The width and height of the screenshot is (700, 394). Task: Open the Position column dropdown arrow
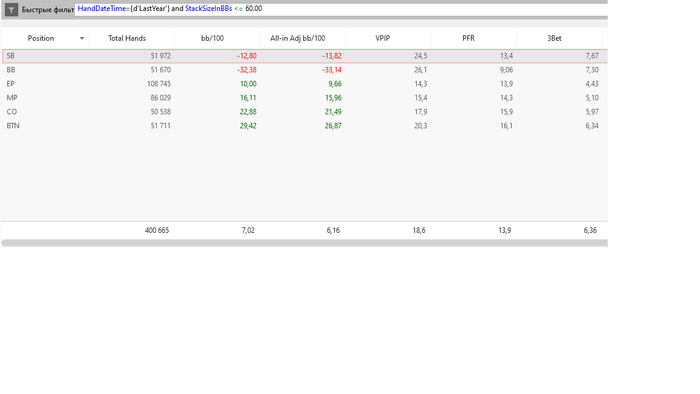click(x=82, y=38)
